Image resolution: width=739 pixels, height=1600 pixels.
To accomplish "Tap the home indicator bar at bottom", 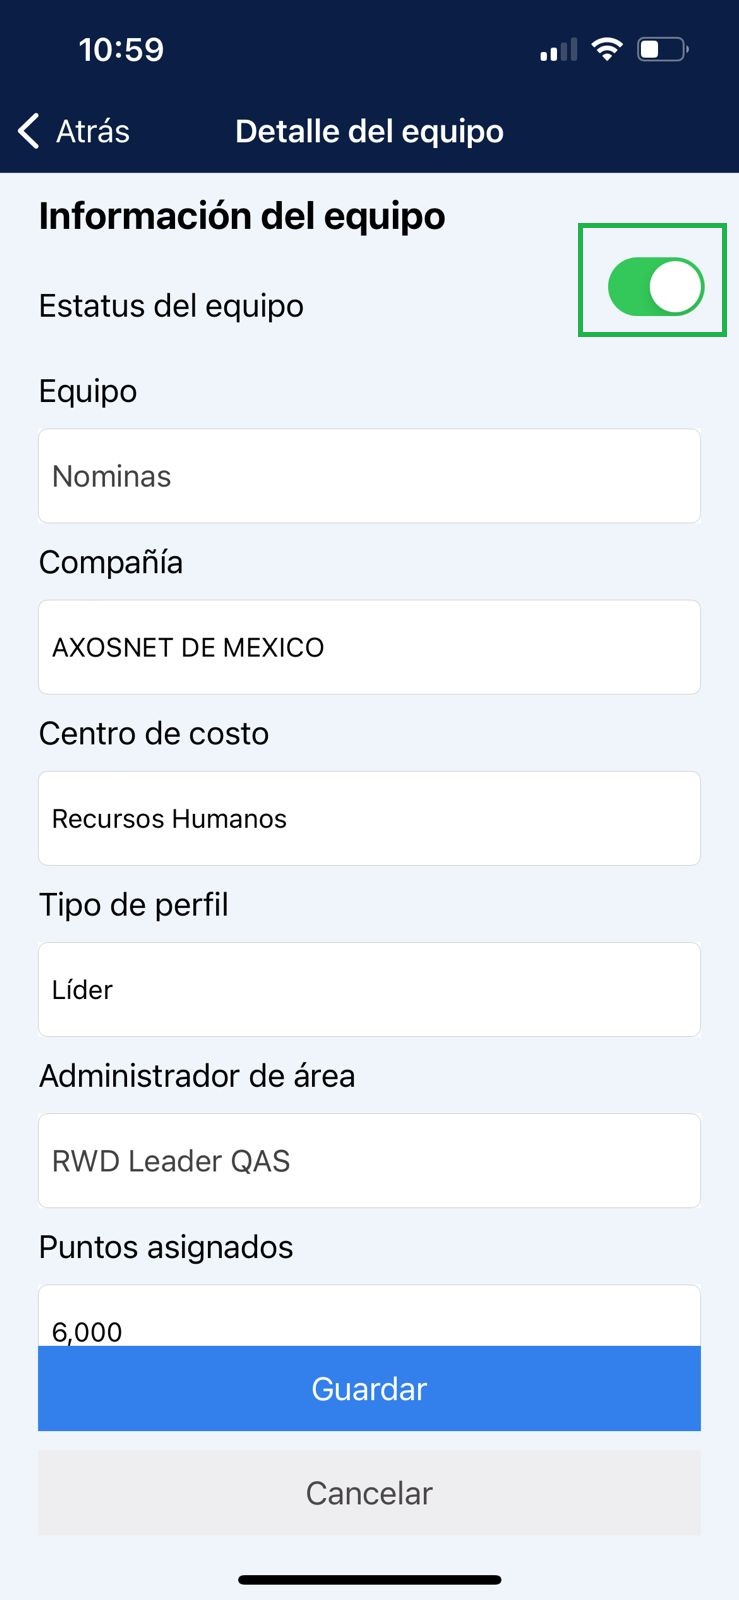I will pos(369,1580).
